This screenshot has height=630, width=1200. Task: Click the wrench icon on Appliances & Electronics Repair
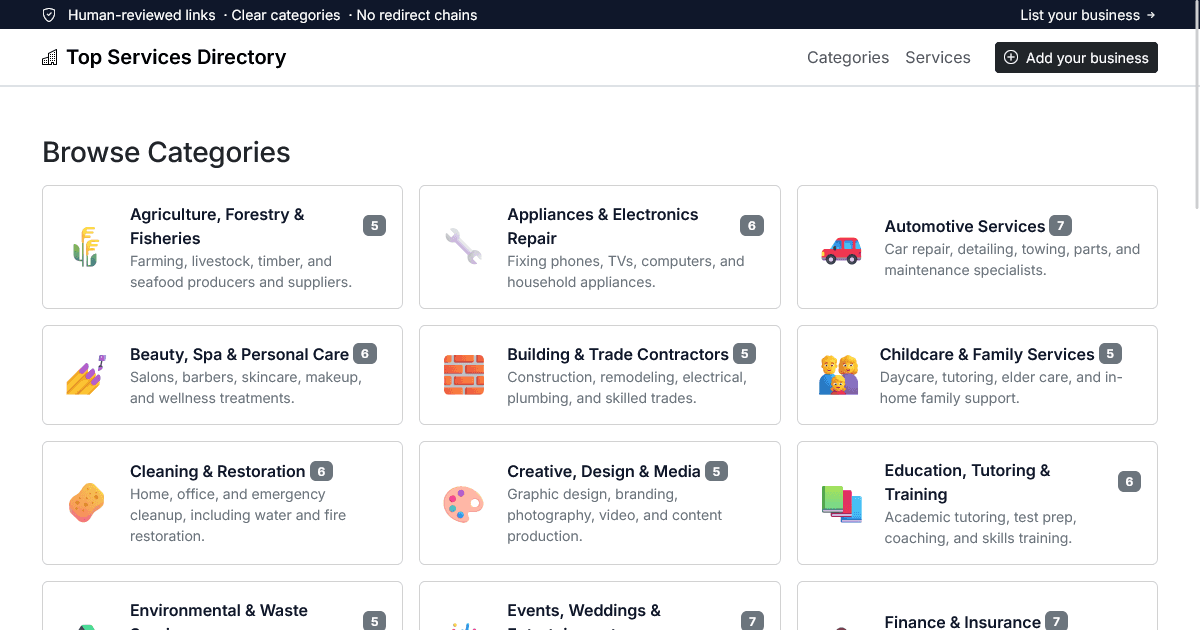[x=463, y=247]
